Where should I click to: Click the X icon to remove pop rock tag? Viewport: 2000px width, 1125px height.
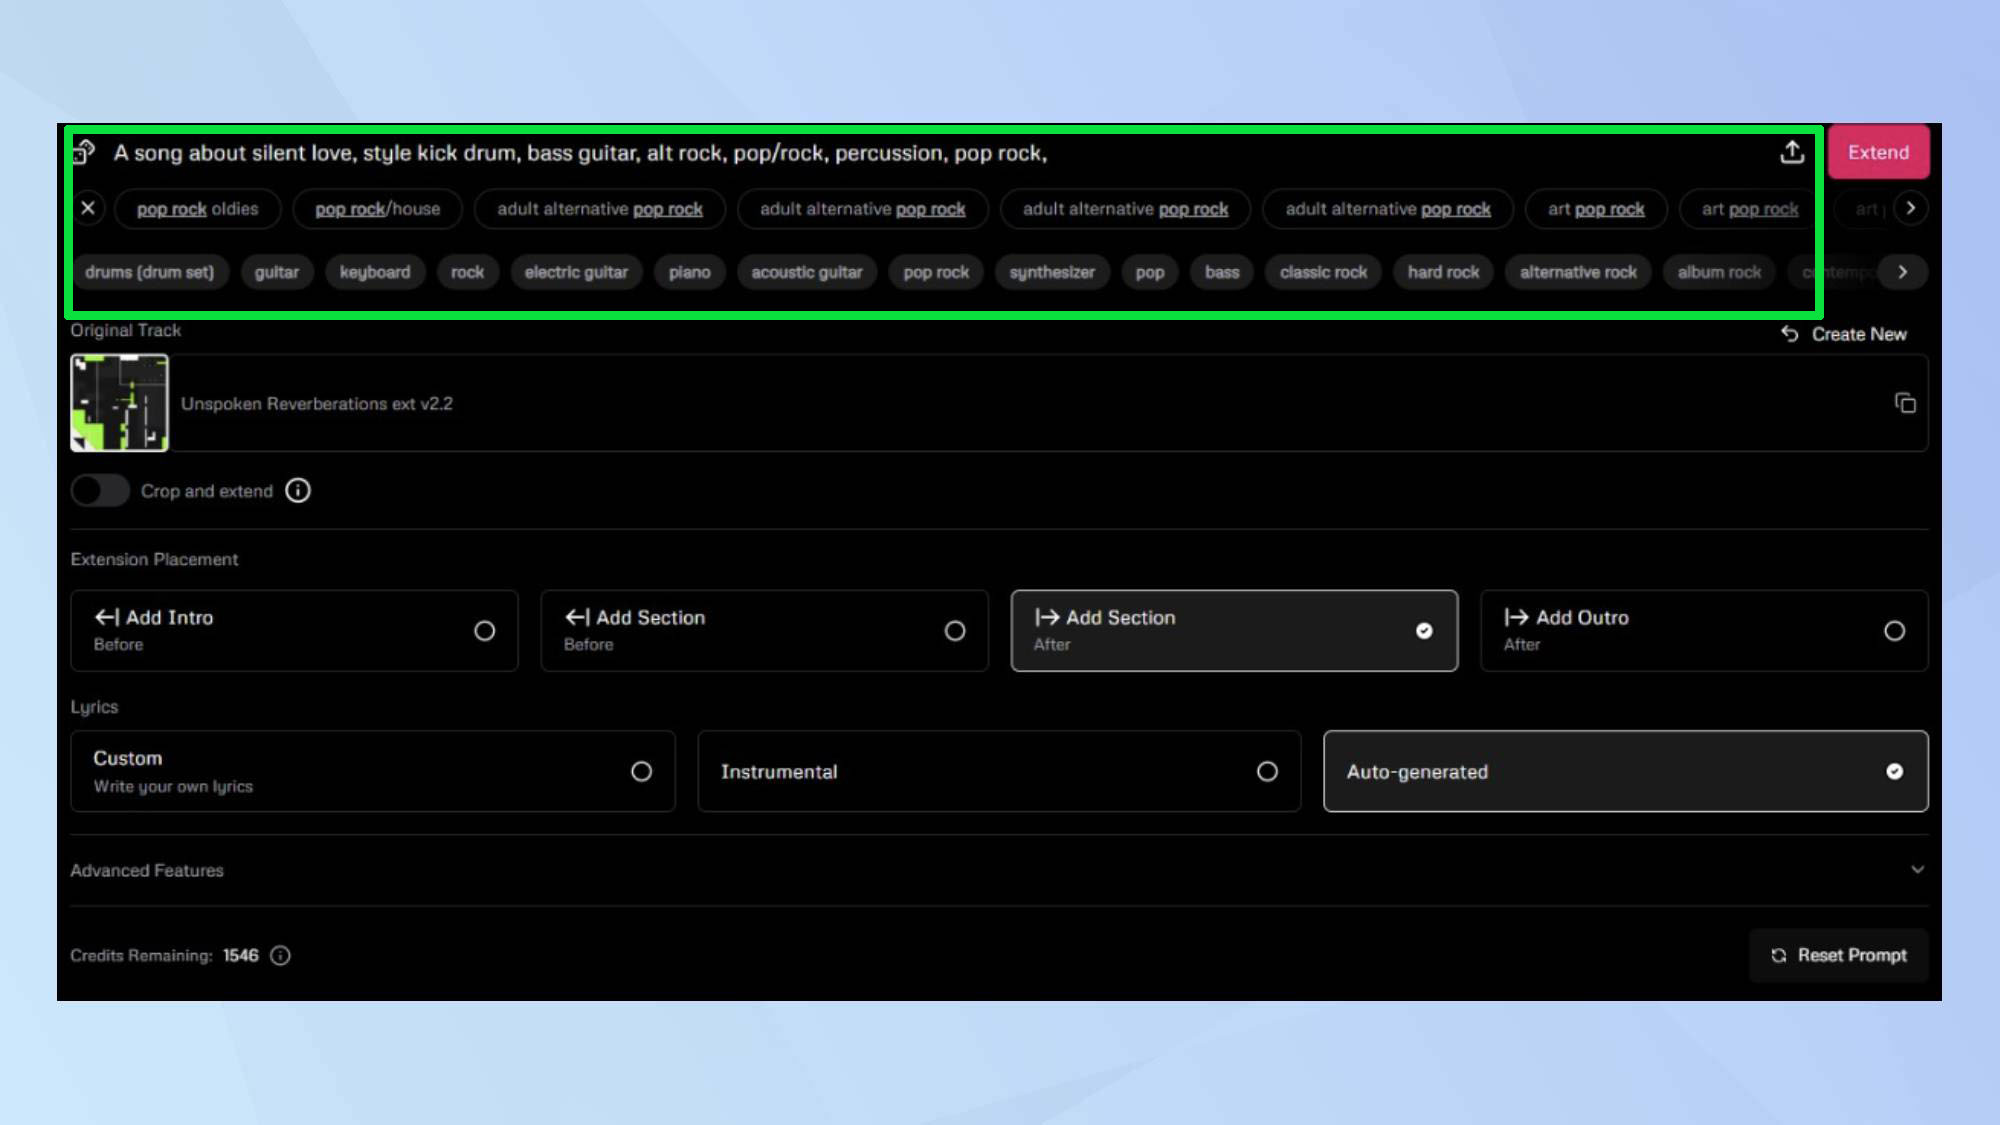pyautogui.click(x=88, y=207)
